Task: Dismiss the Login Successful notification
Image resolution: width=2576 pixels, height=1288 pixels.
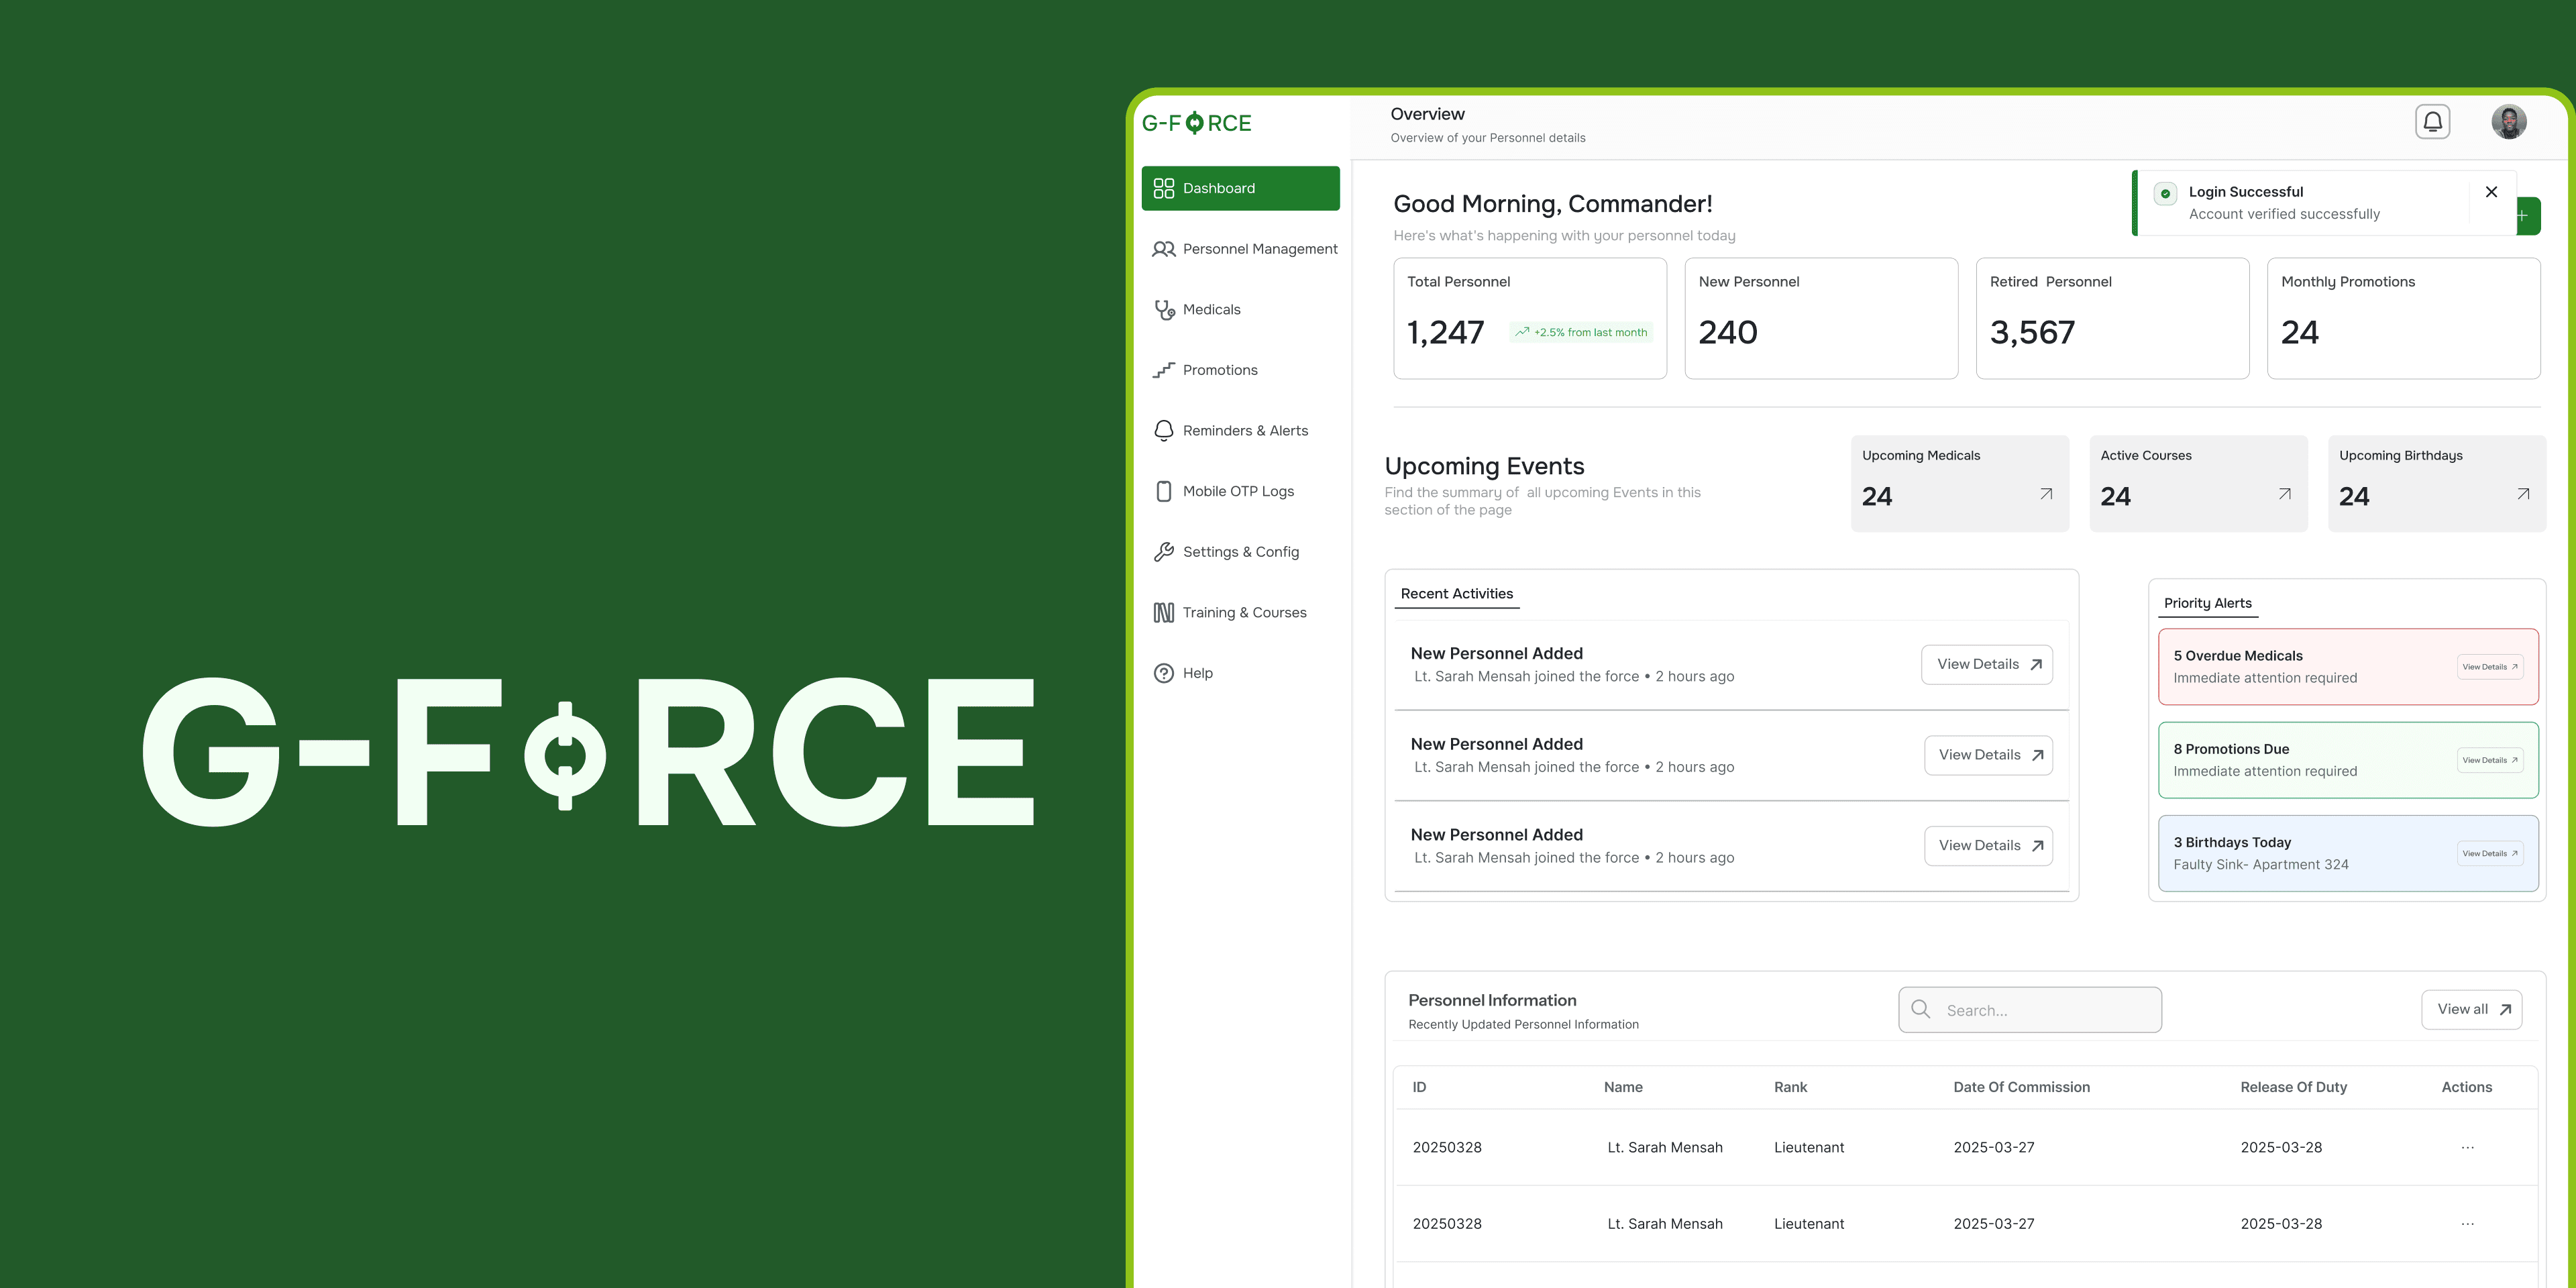Action: [2491, 192]
